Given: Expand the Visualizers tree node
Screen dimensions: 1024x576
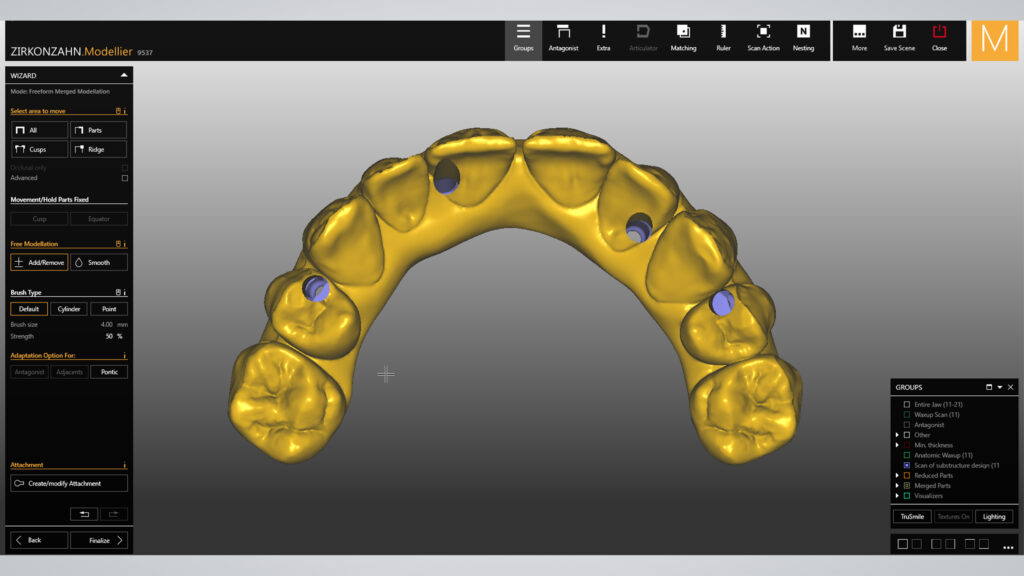Looking at the screenshot, I should [x=897, y=496].
